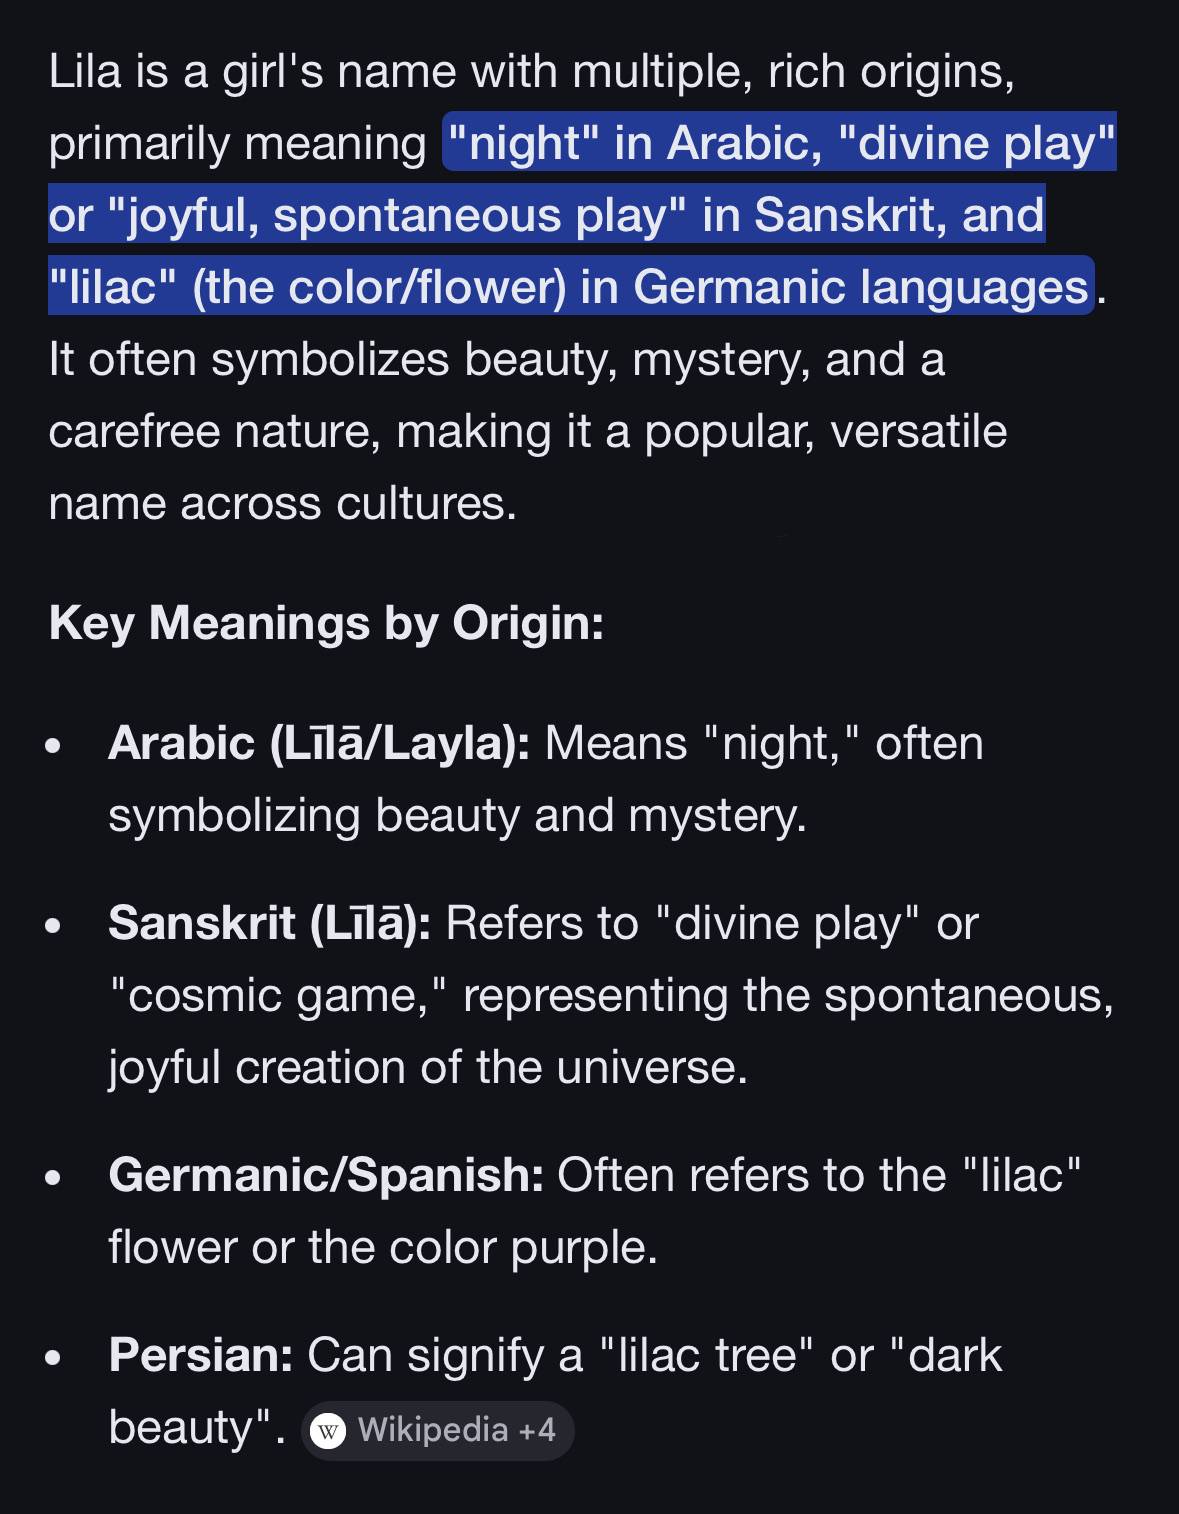Click the bold "Germanic/Spanish:" label
The height and width of the screenshot is (1514, 1179).
(326, 1175)
